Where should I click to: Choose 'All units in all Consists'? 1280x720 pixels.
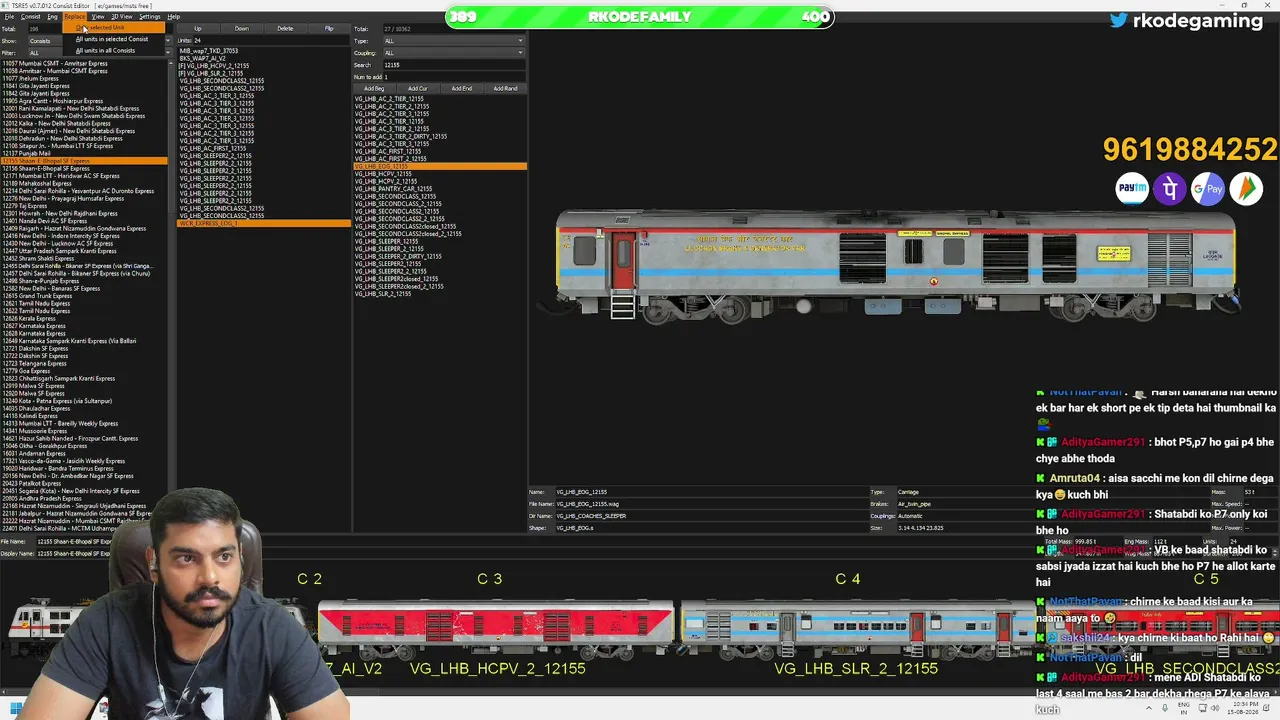pyautogui.click(x=106, y=51)
